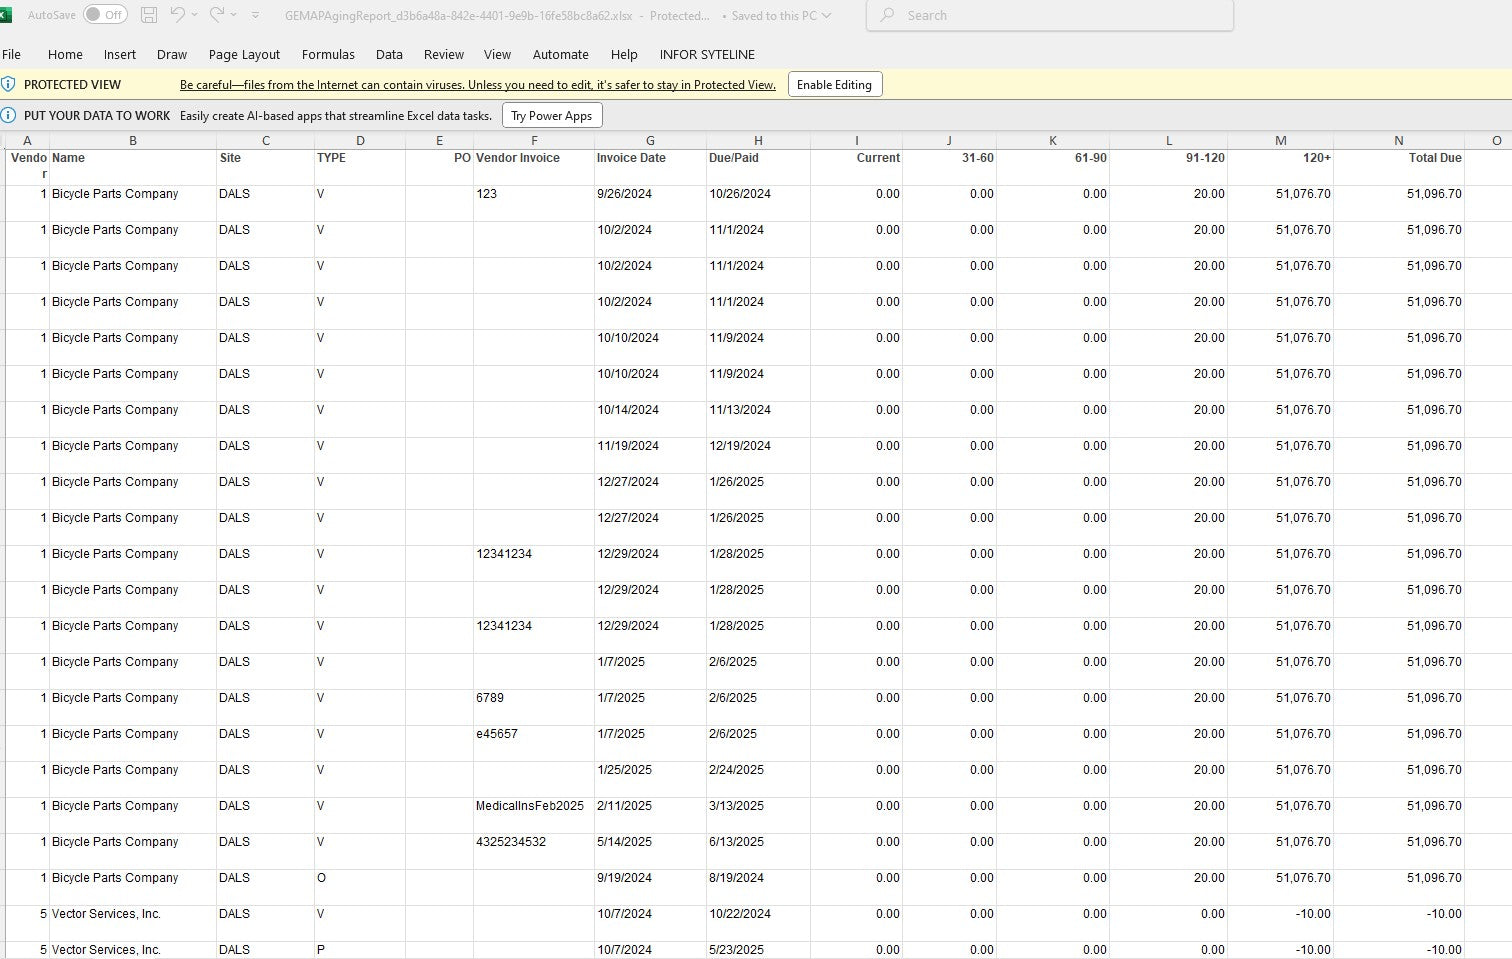The width and height of the screenshot is (1512, 959).
Task: Click the Protected View warning link
Action: 478,85
